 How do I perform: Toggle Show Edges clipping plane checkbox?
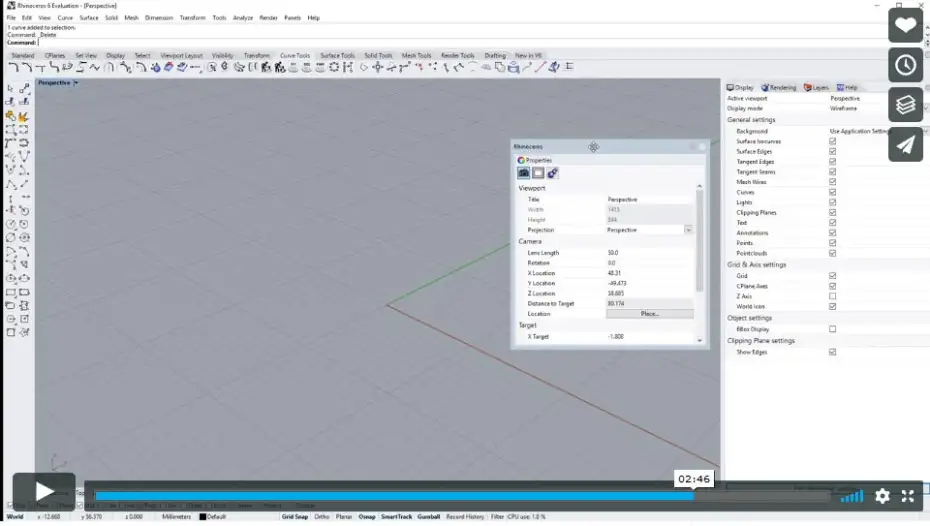833,352
